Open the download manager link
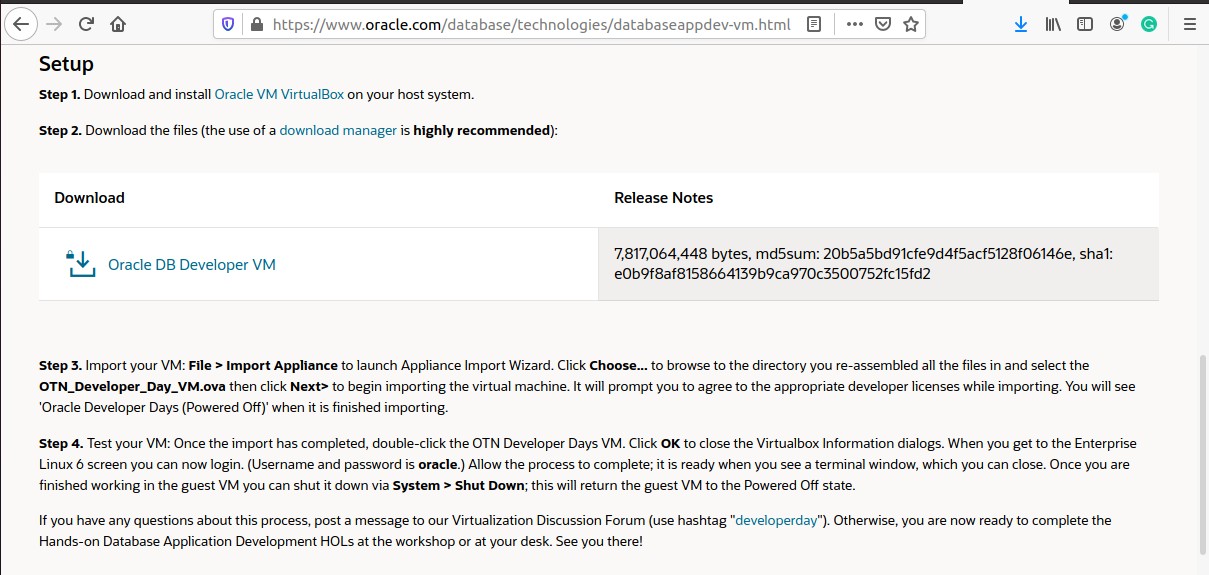Image resolution: width=1209 pixels, height=575 pixels. tap(338, 130)
